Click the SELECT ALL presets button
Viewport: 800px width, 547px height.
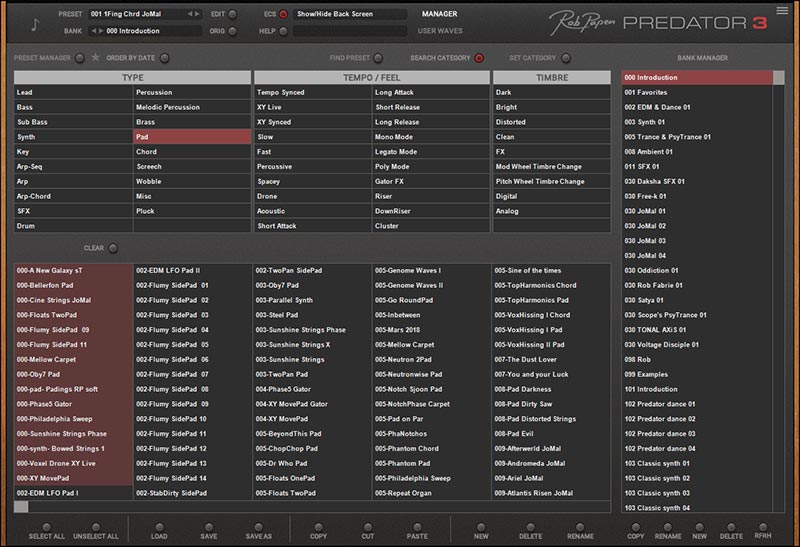[x=46, y=527]
